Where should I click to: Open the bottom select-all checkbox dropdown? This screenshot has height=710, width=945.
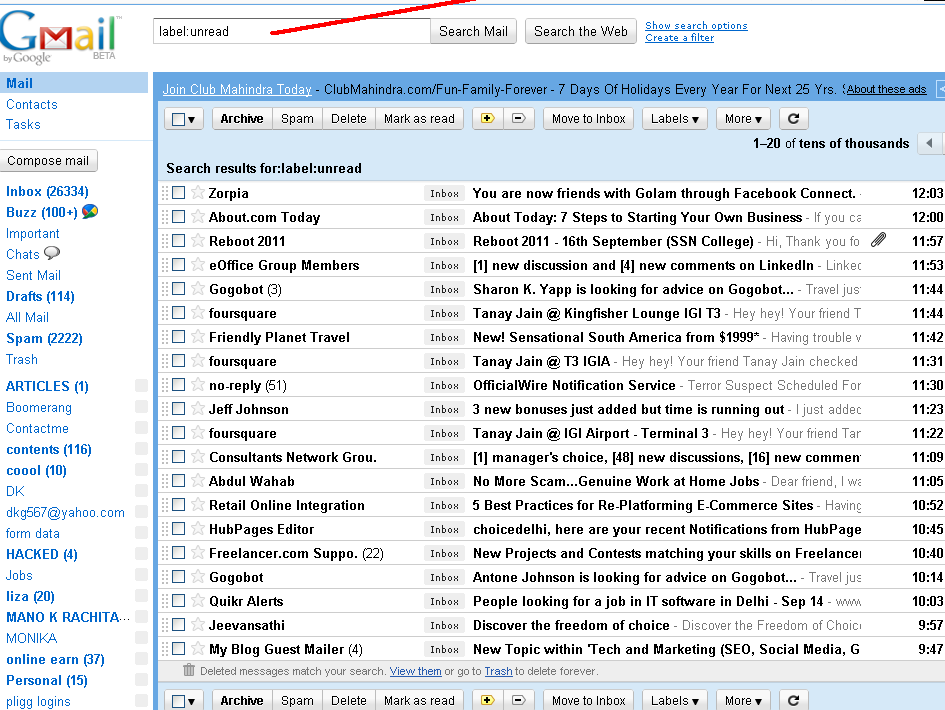(184, 700)
